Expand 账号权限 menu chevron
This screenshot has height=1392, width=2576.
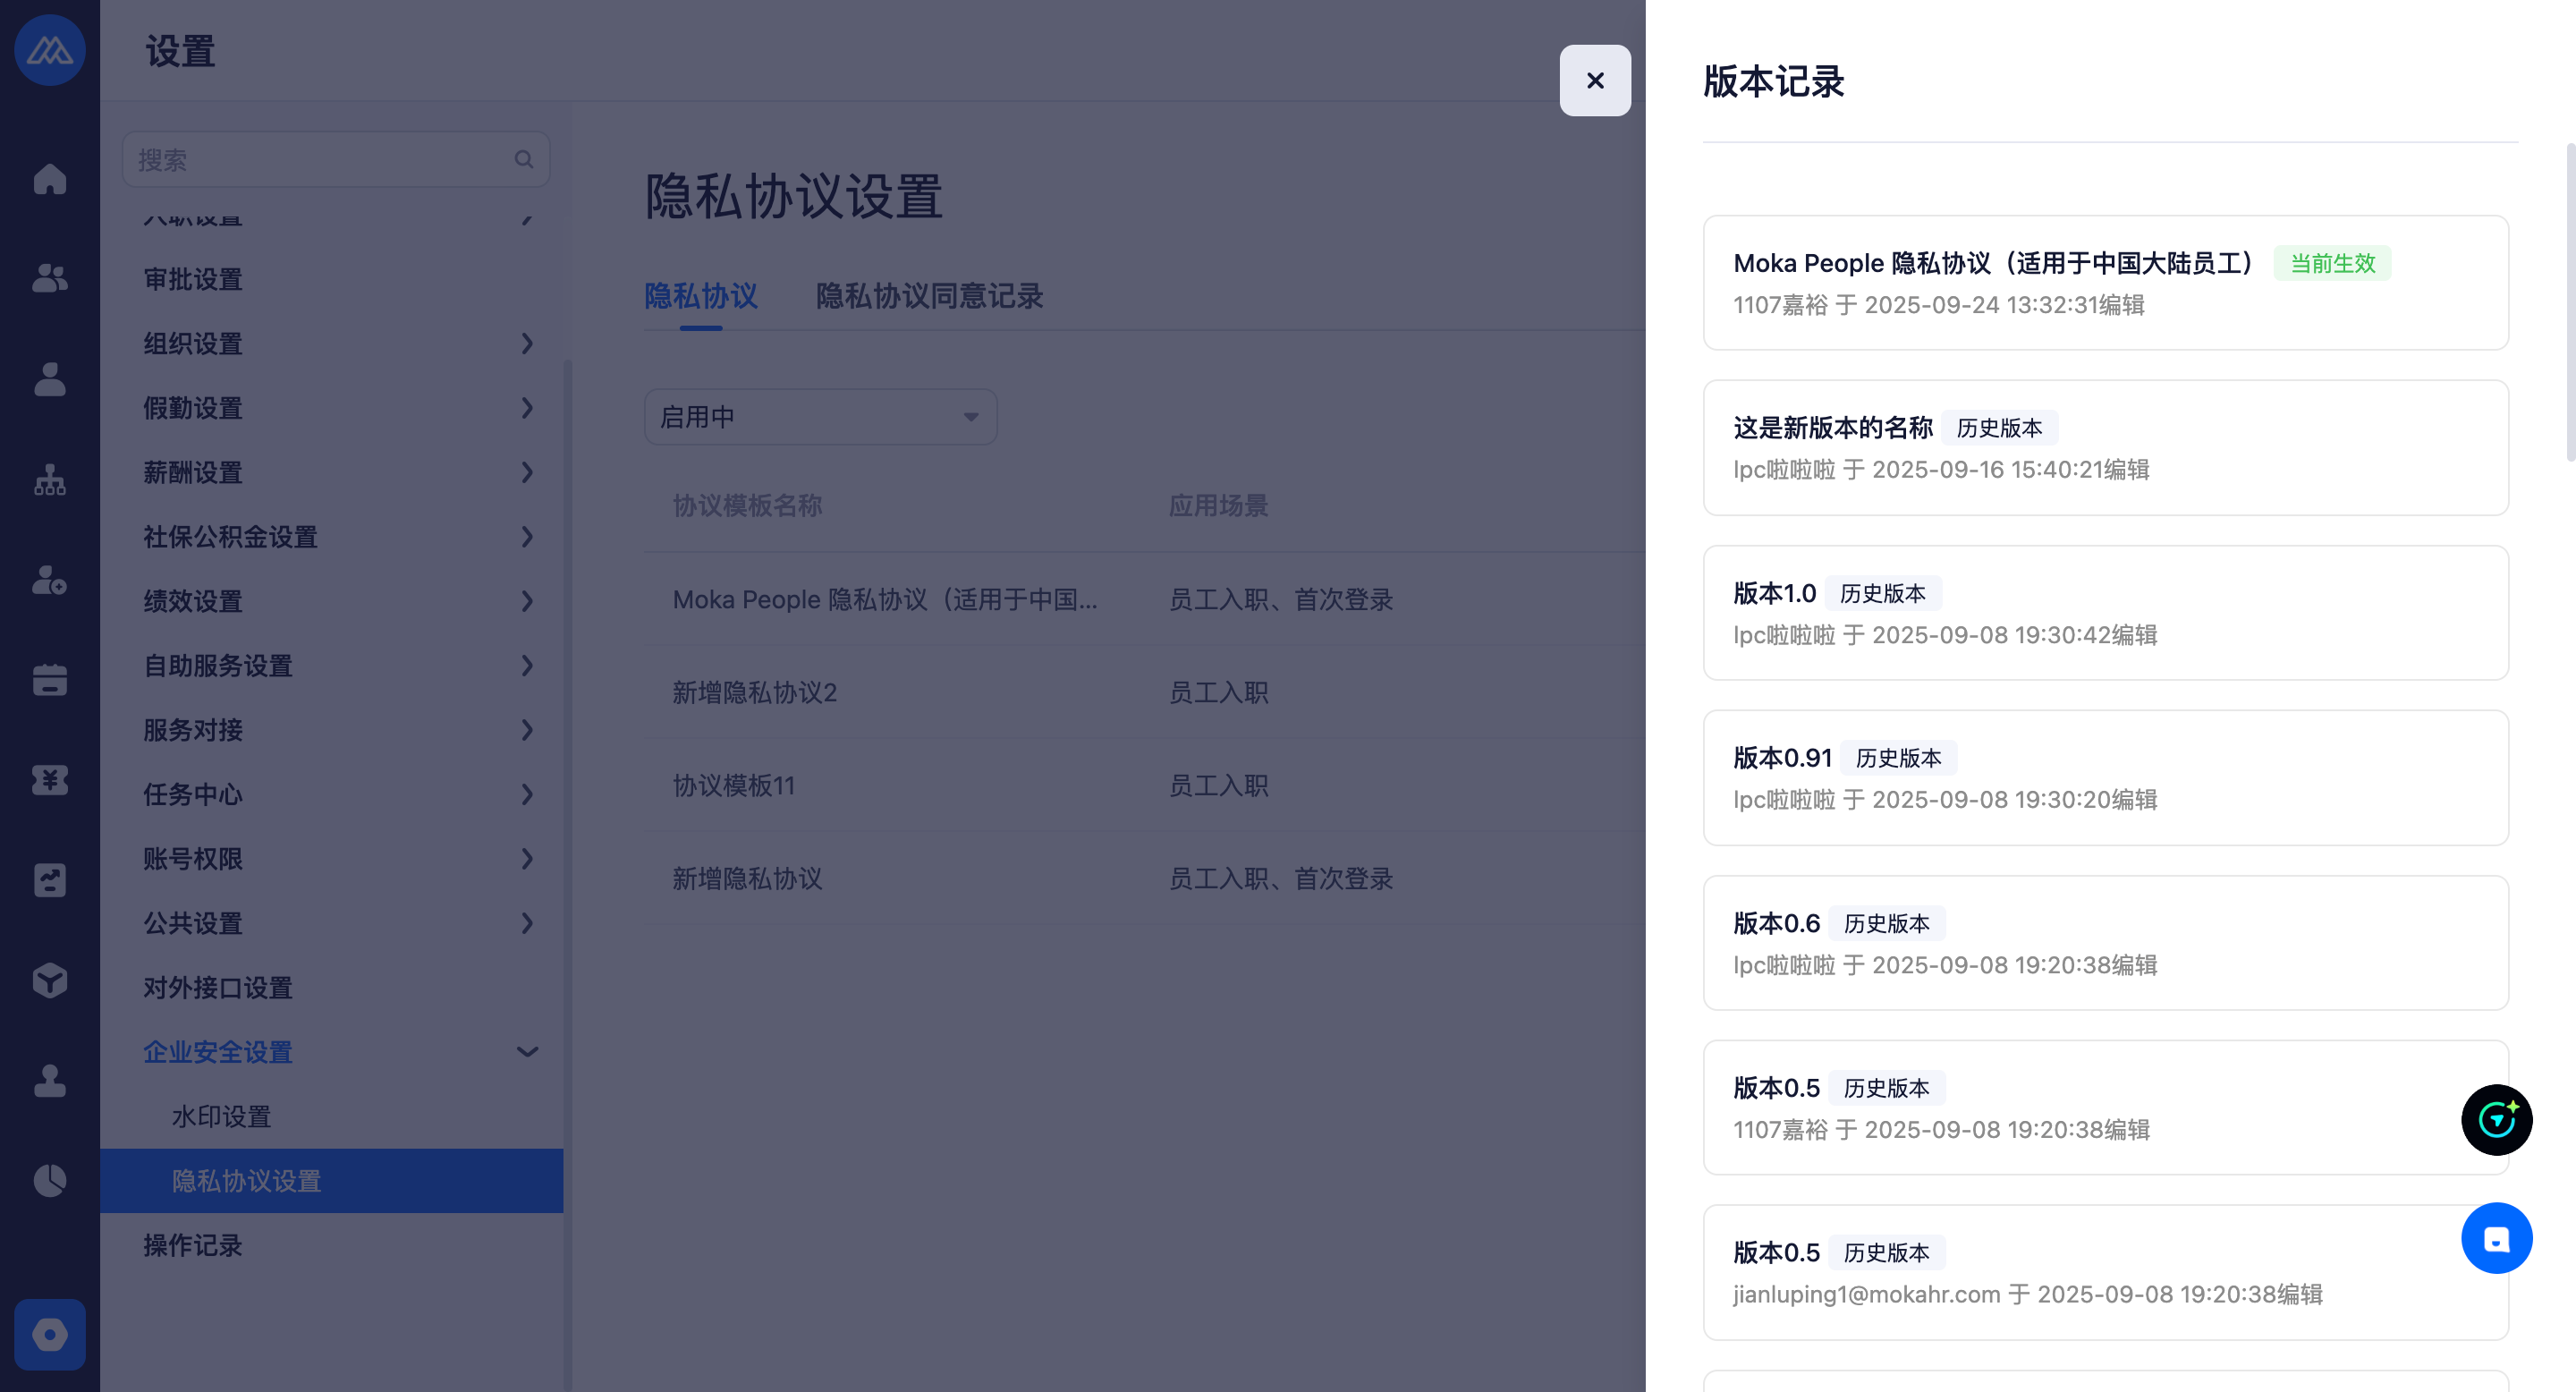(x=527, y=859)
